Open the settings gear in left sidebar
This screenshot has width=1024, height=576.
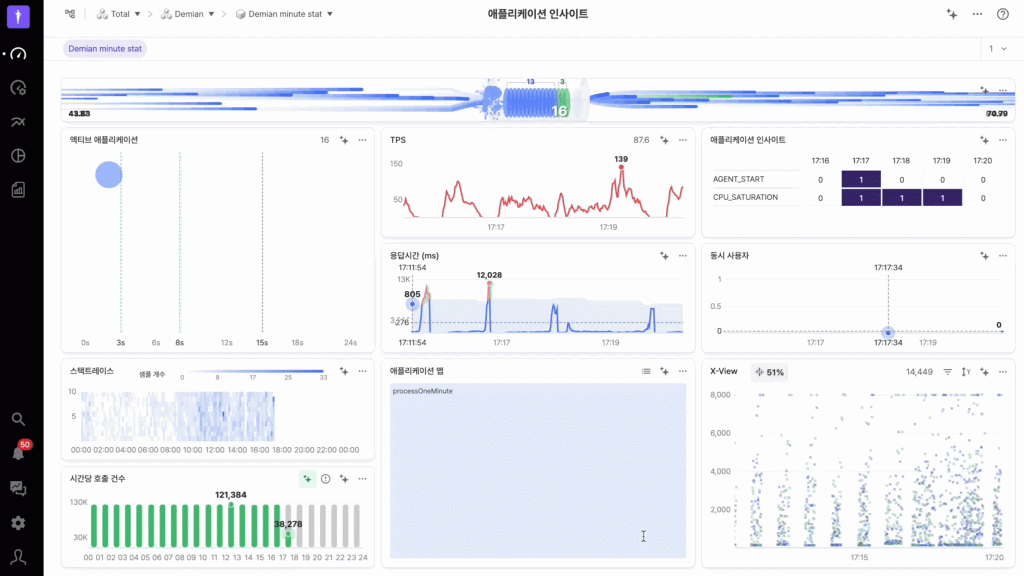point(18,522)
